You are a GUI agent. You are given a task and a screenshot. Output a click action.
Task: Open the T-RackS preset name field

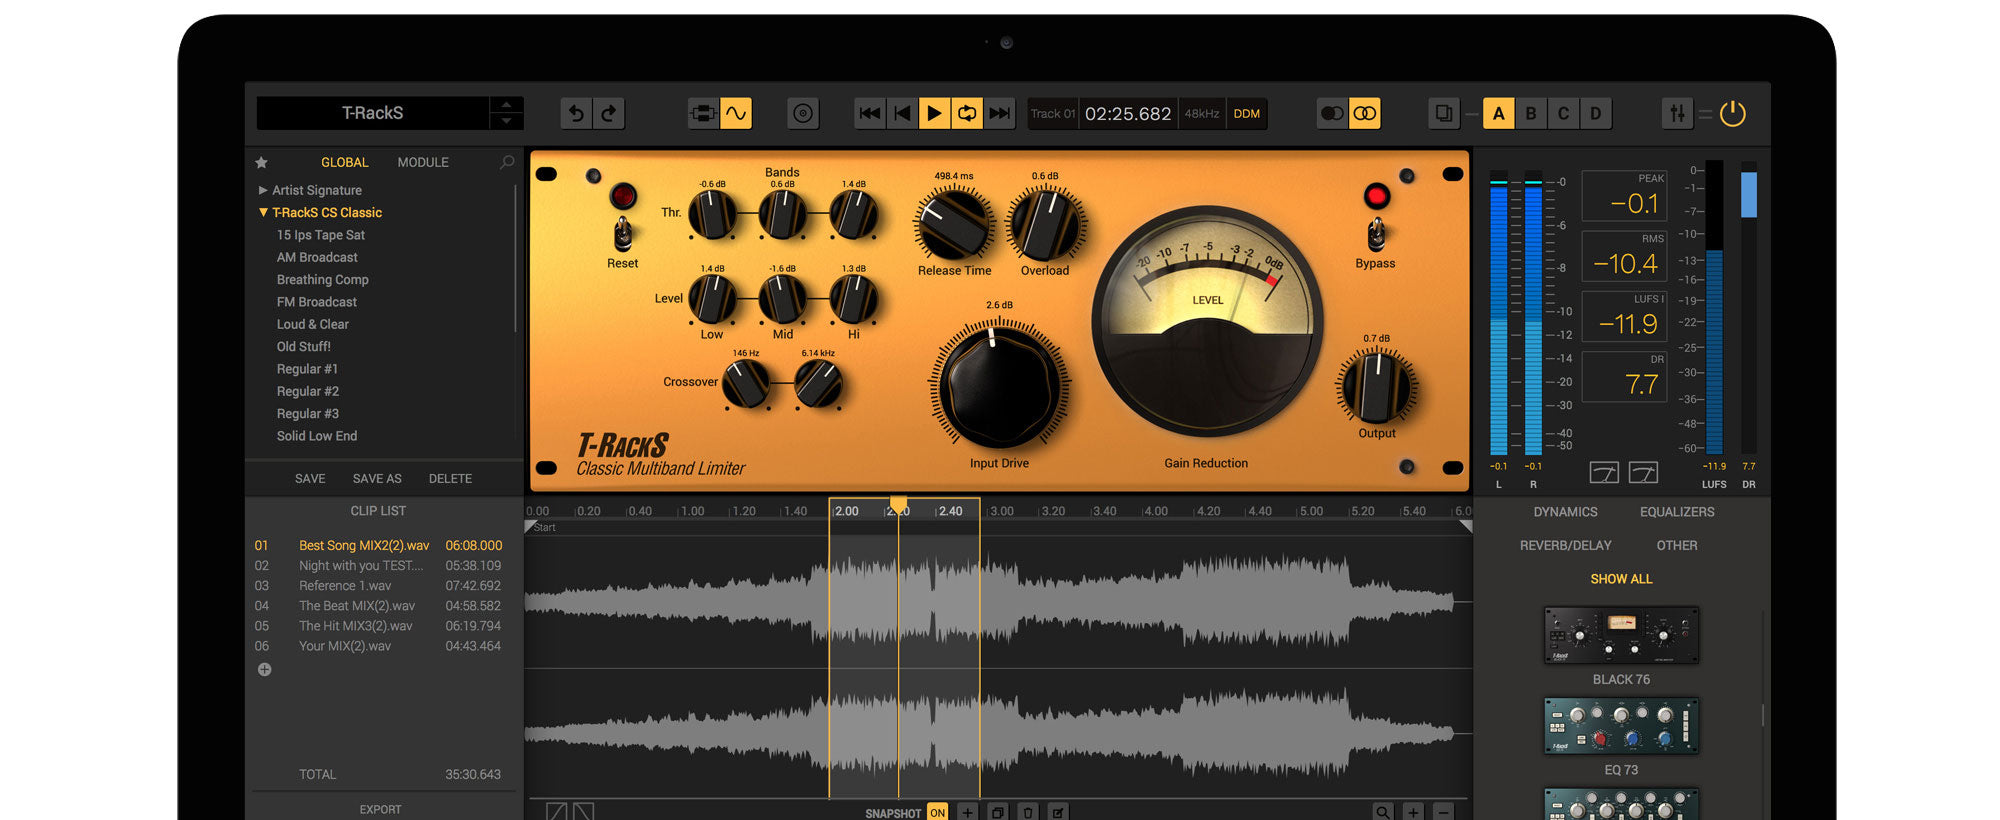[373, 113]
